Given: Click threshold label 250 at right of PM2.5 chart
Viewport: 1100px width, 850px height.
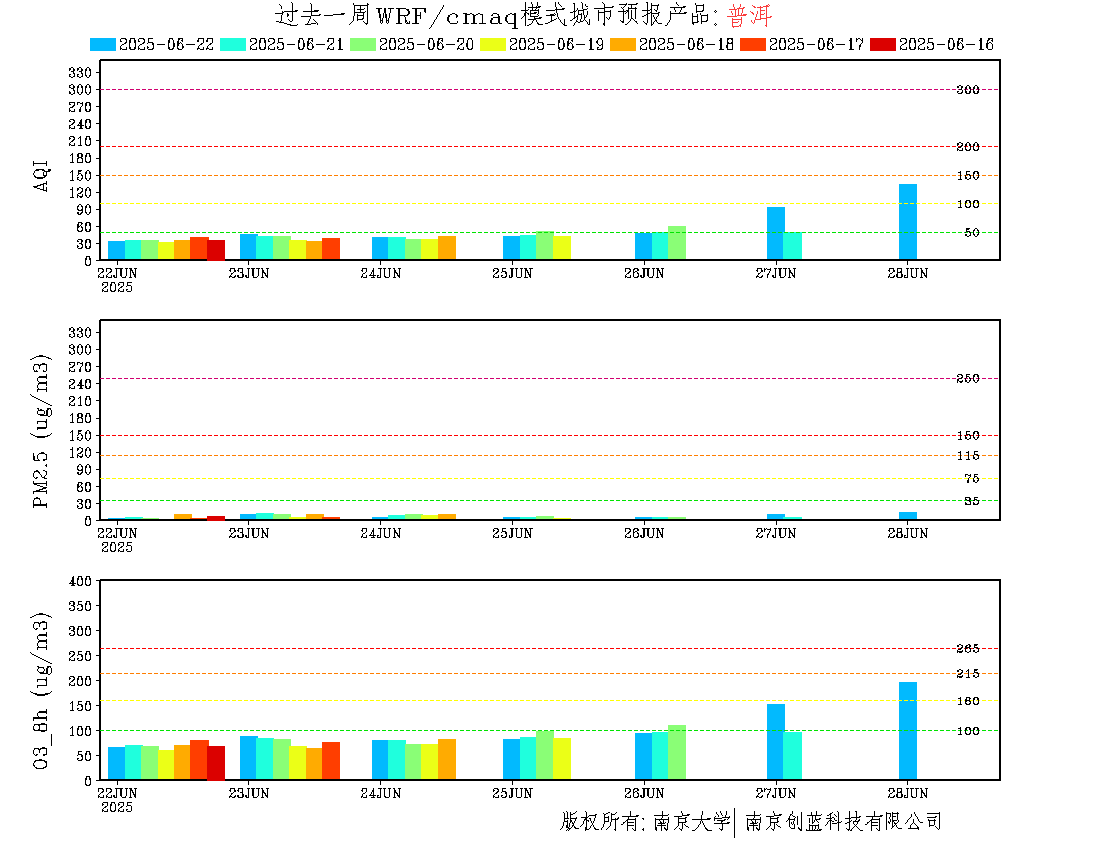Looking at the screenshot, I should tap(968, 379).
